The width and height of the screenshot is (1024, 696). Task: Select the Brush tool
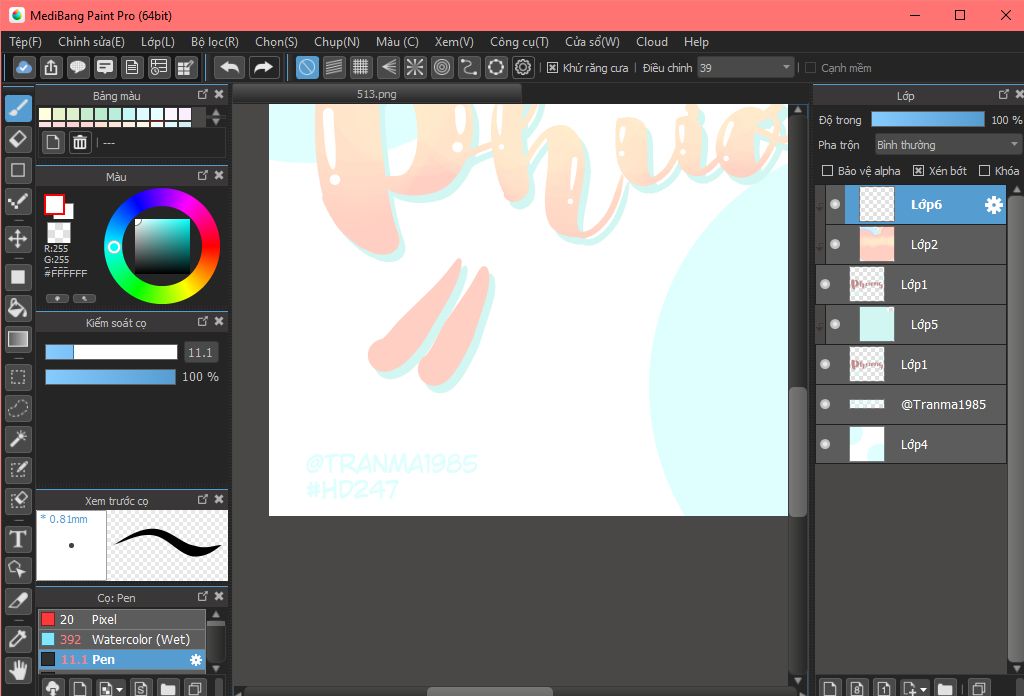point(18,108)
